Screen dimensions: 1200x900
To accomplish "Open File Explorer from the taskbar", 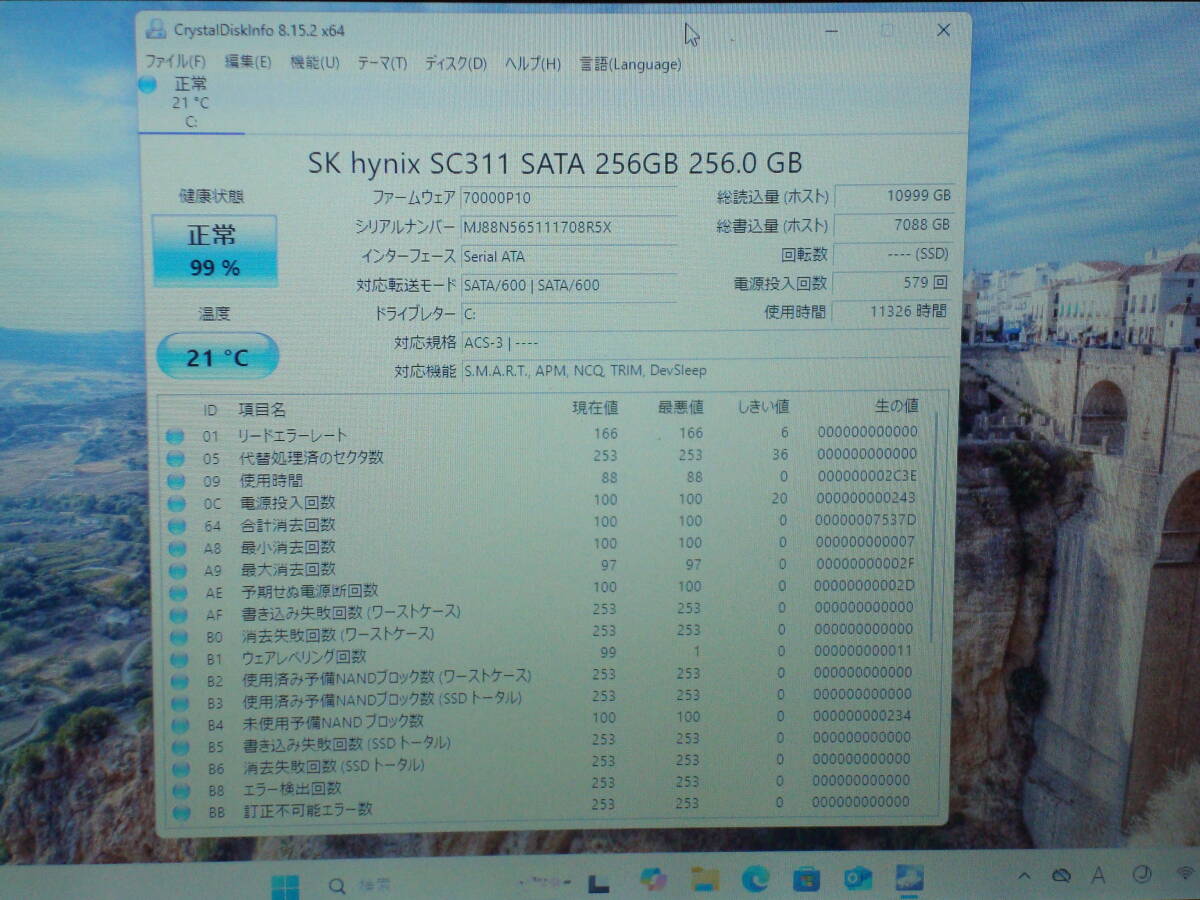I will (x=706, y=880).
